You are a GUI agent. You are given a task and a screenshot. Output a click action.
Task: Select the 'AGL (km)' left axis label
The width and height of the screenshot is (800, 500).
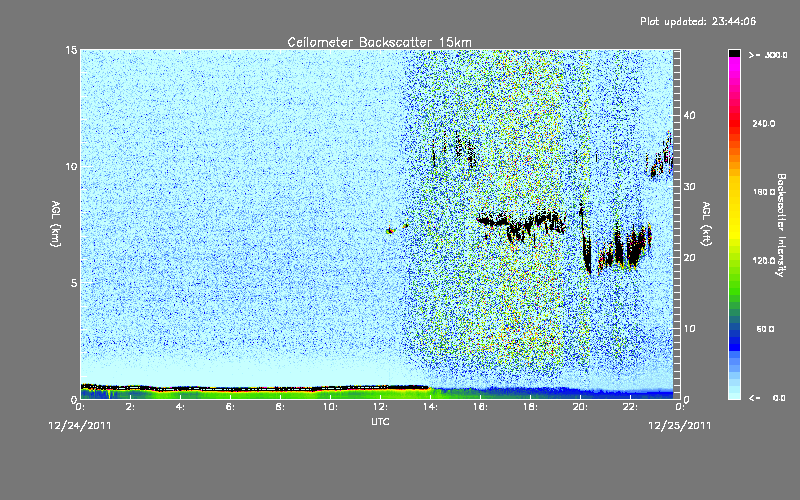tap(56, 223)
